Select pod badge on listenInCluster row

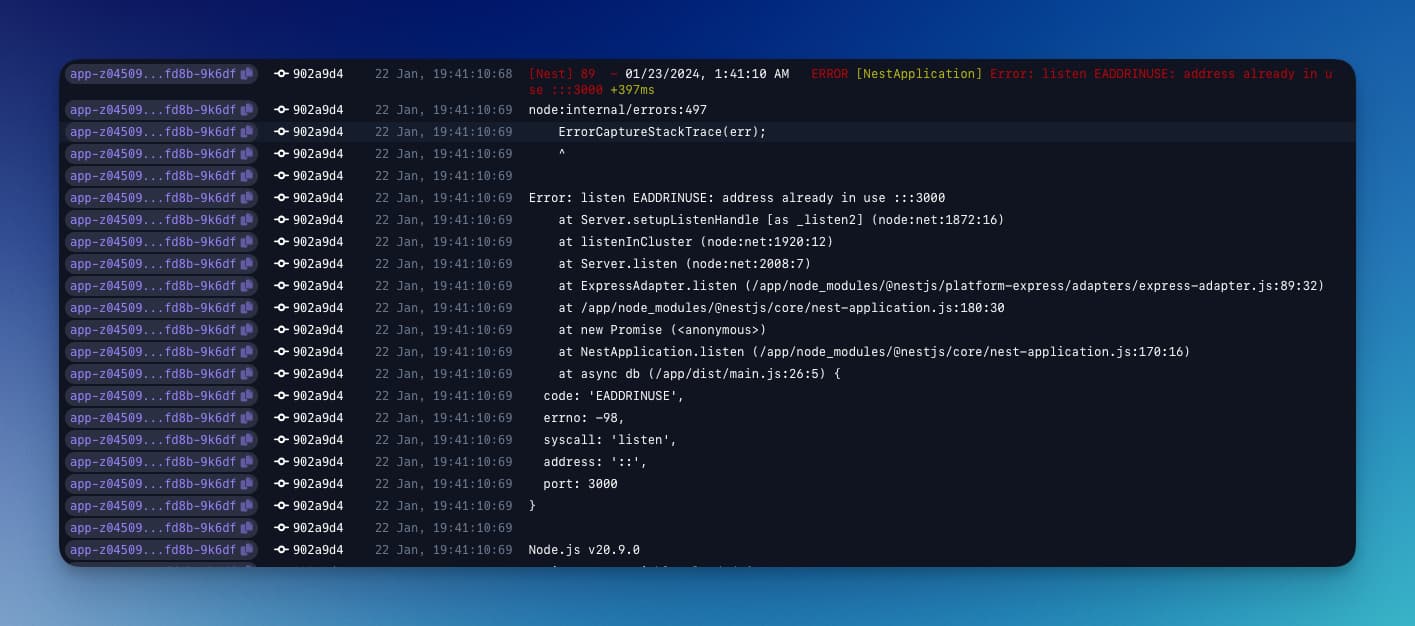point(161,242)
